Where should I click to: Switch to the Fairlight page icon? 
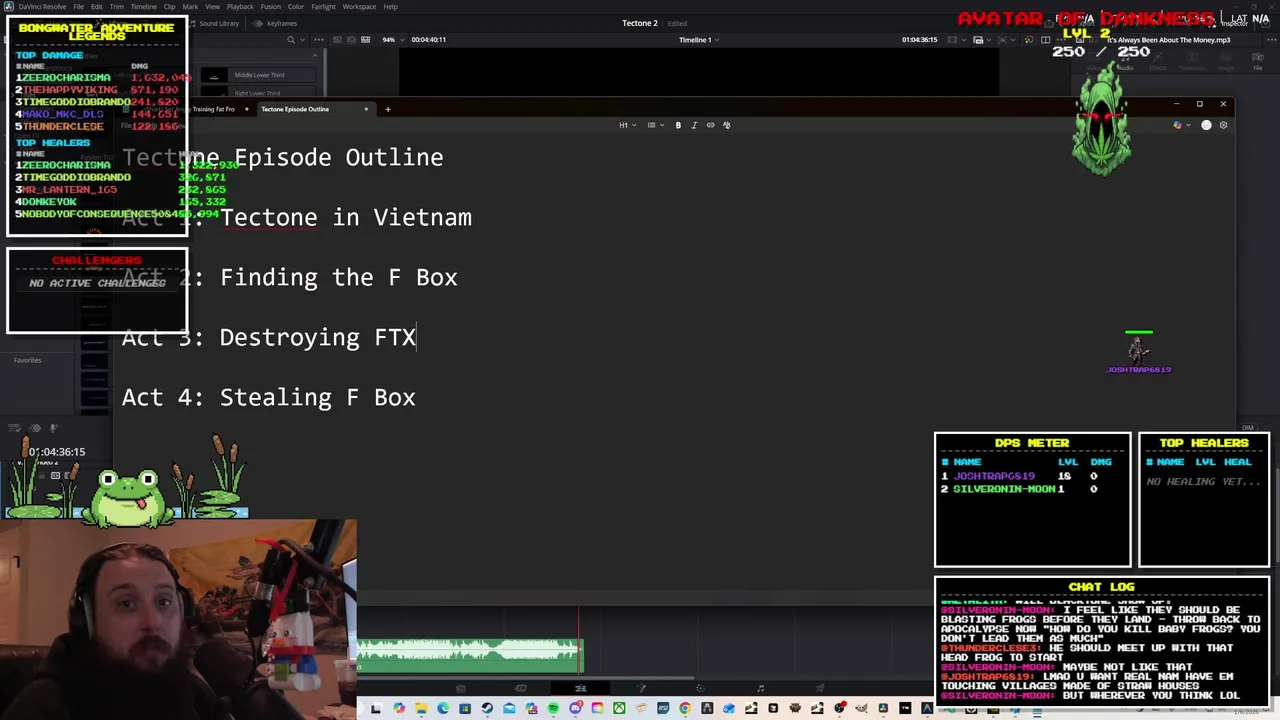761,688
